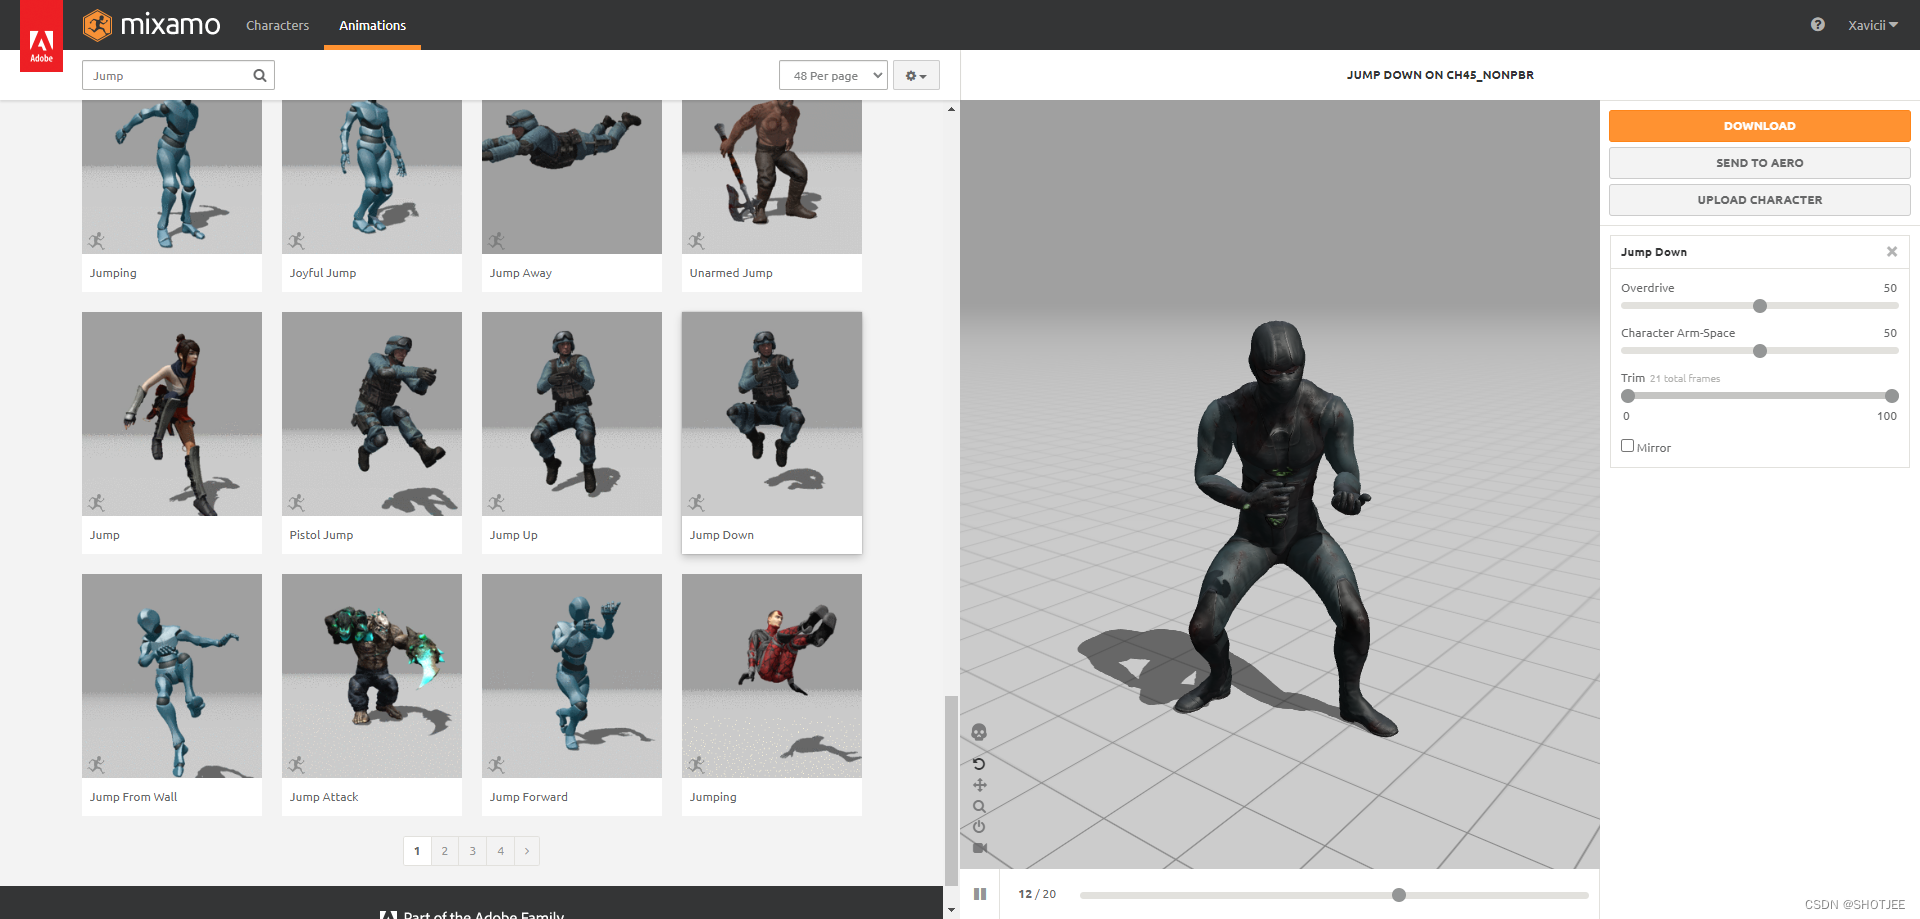Click the Mixamo logo icon

[x=97, y=24]
